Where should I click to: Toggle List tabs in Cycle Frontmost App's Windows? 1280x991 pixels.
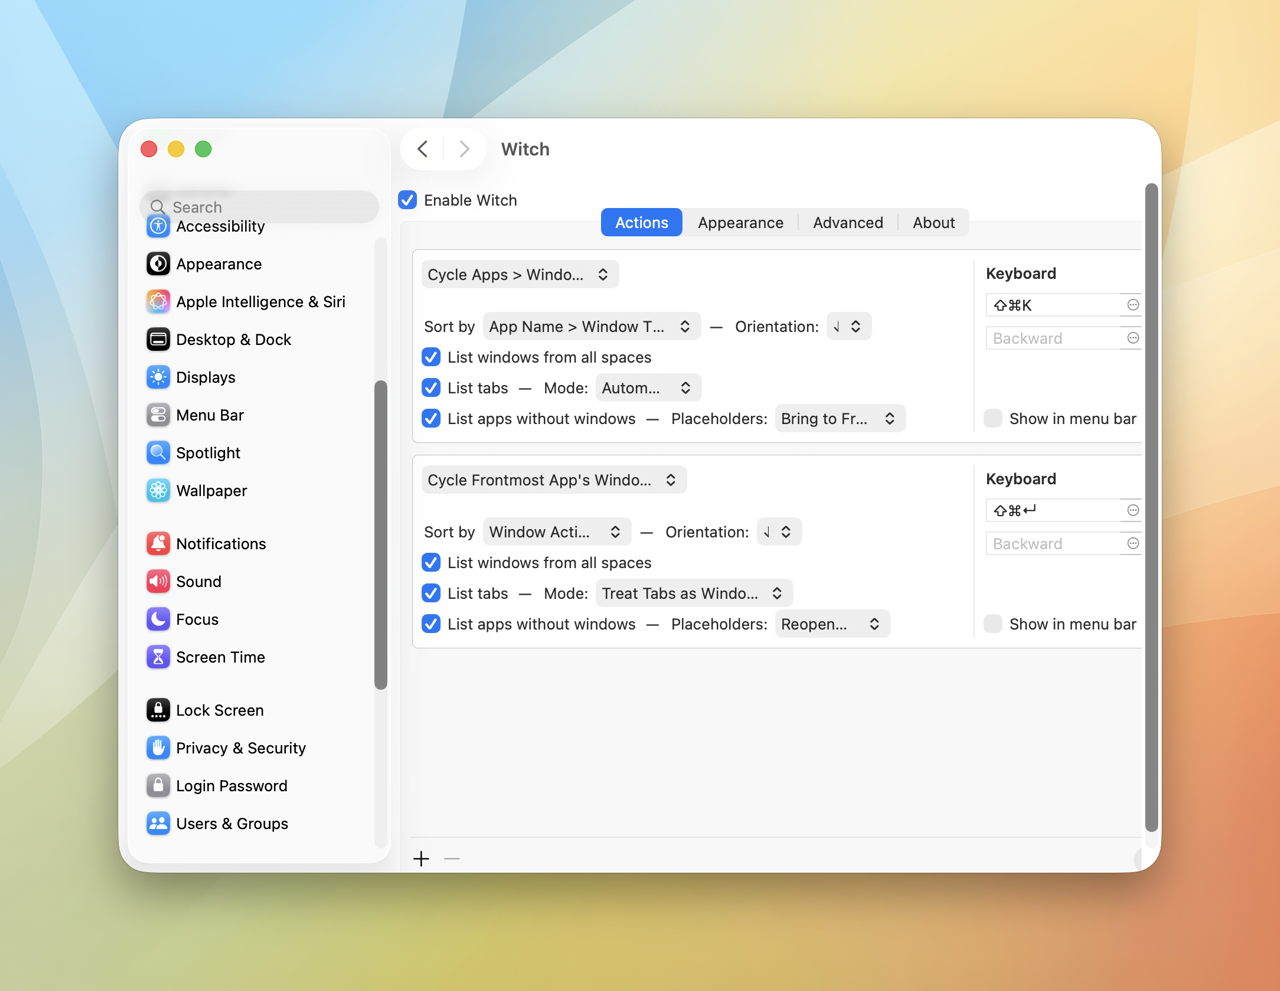tap(431, 594)
